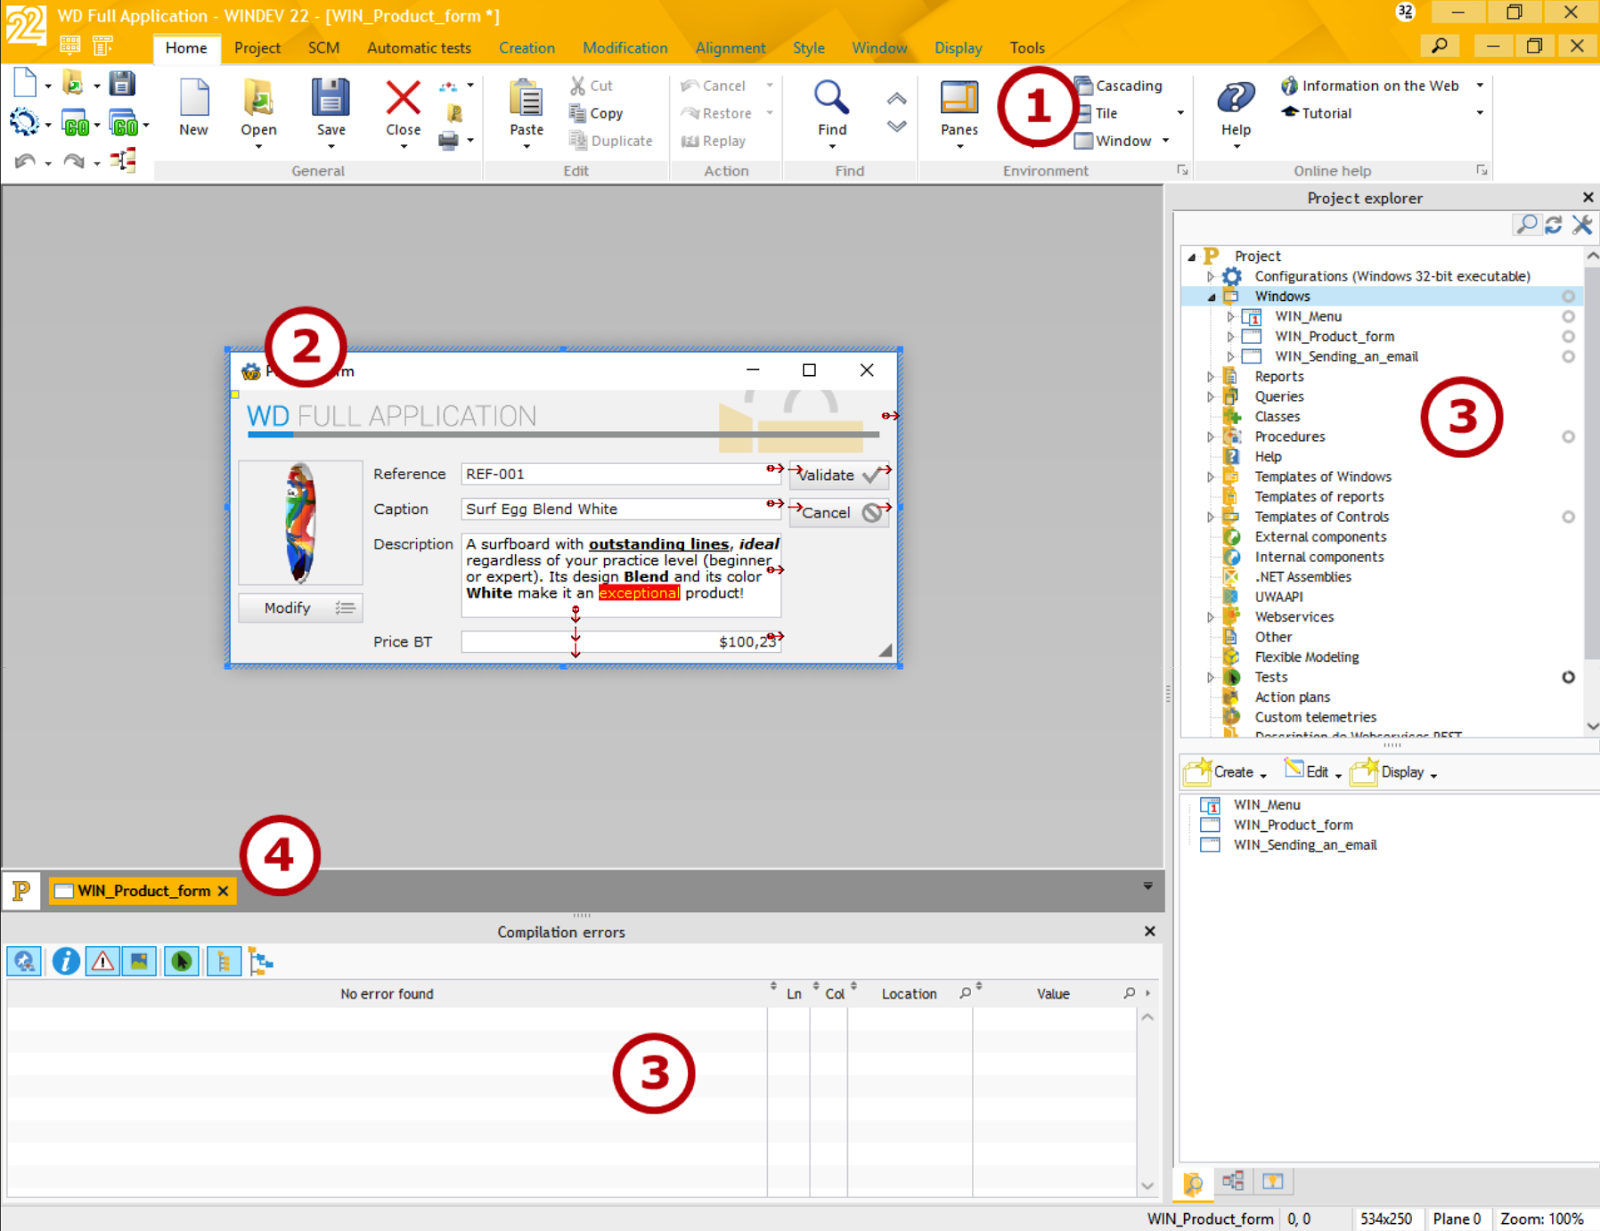Expand the Reports node in the project tree
The height and width of the screenshot is (1231, 1600).
coord(1211,377)
